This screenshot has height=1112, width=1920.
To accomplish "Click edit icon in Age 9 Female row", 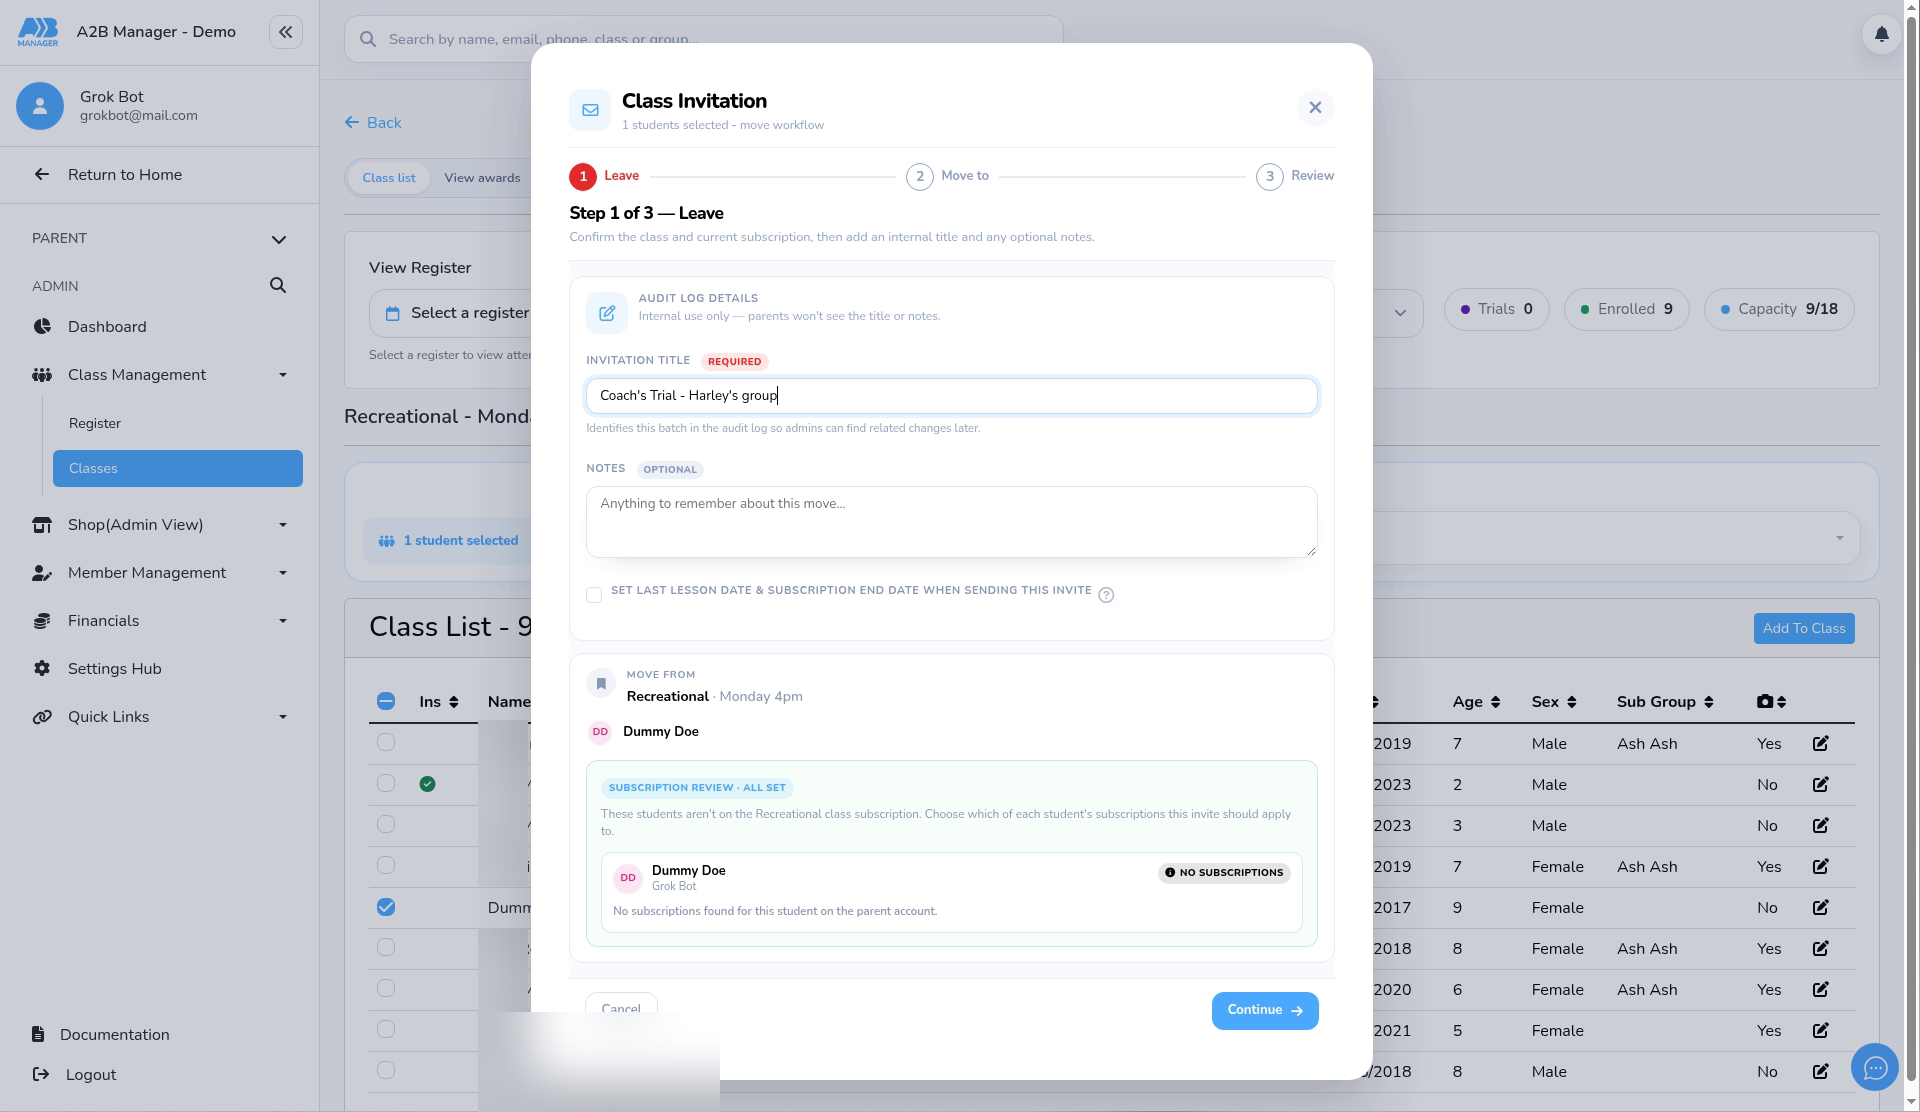I will click(1820, 908).
